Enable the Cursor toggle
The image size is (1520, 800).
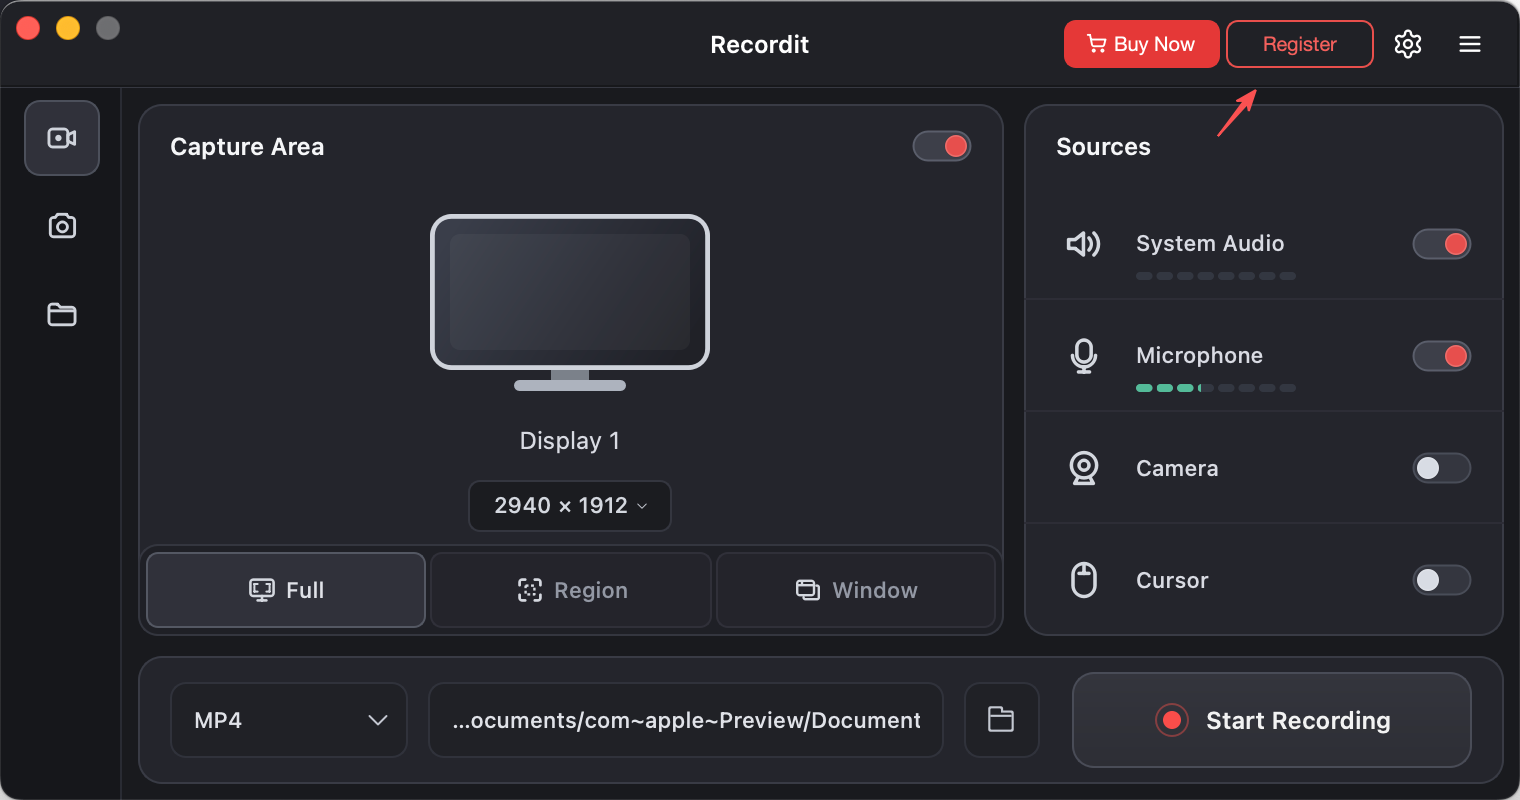(1441, 580)
